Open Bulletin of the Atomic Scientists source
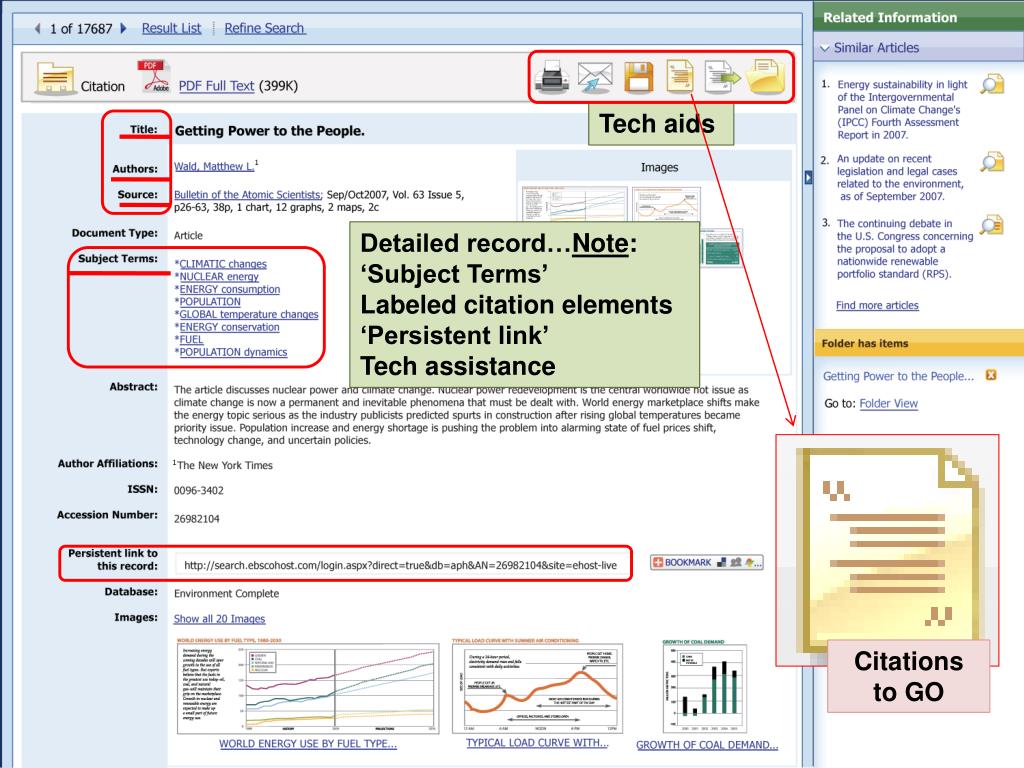Viewport: 1024px width, 768px height. pyautogui.click(x=248, y=195)
